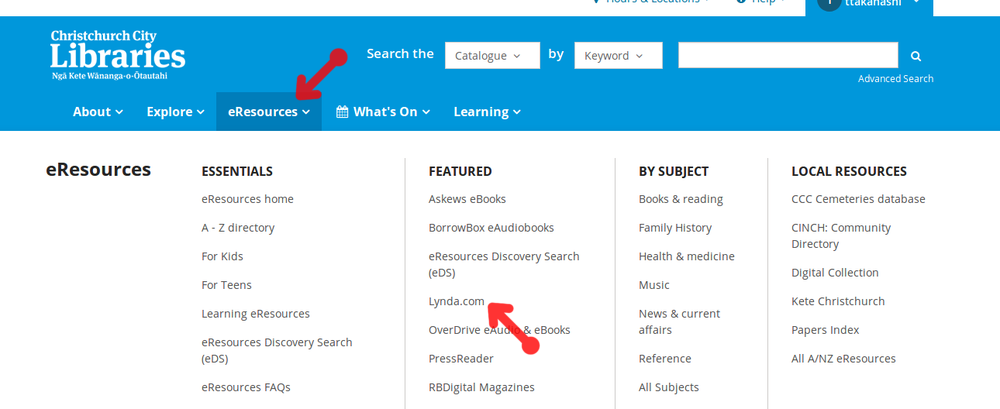Open eDS link under Featured

tap(504, 264)
